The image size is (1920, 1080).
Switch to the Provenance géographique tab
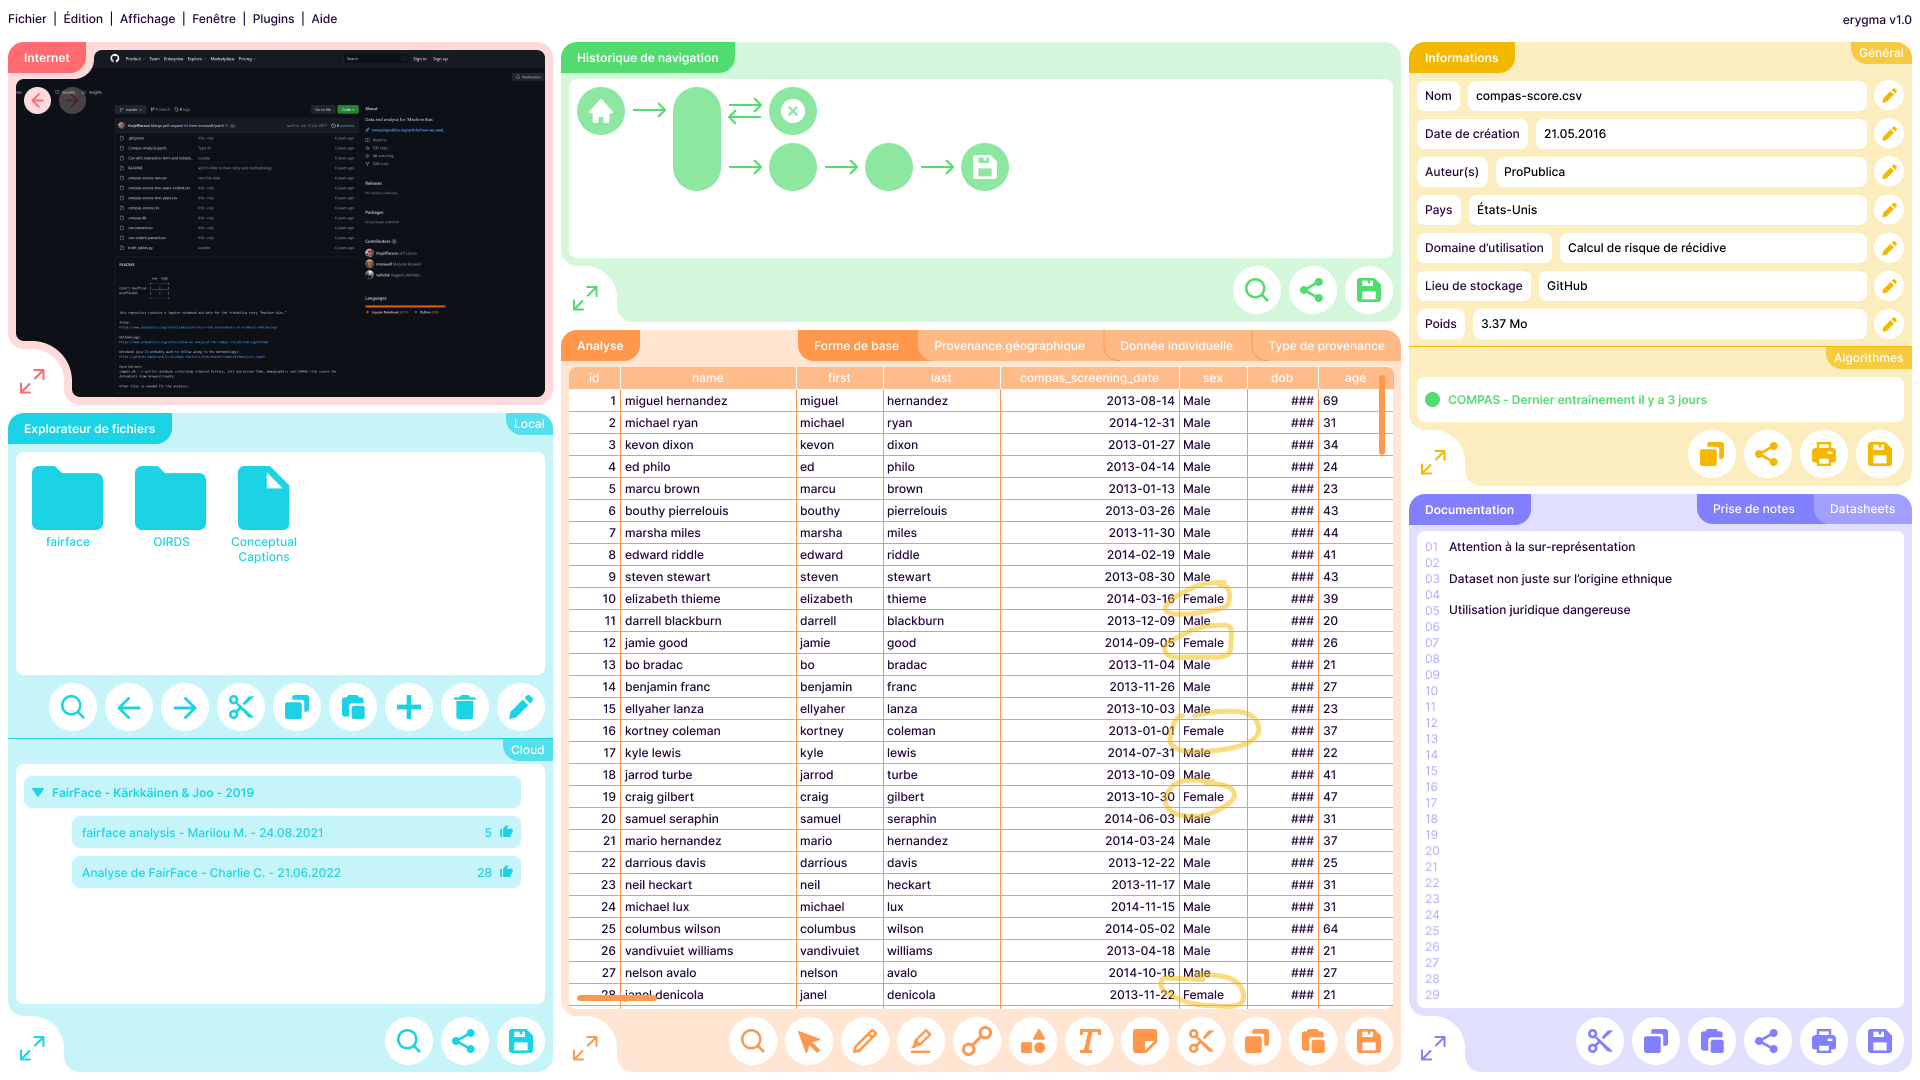coord(1009,345)
